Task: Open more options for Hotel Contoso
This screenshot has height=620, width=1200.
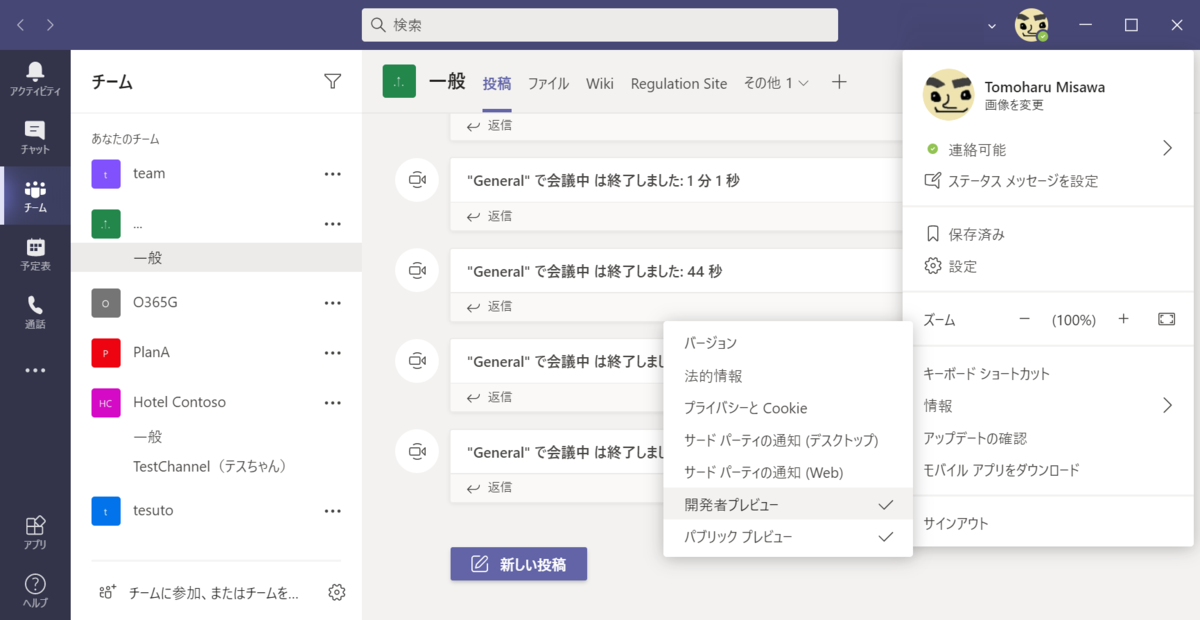Action: pyautogui.click(x=333, y=402)
